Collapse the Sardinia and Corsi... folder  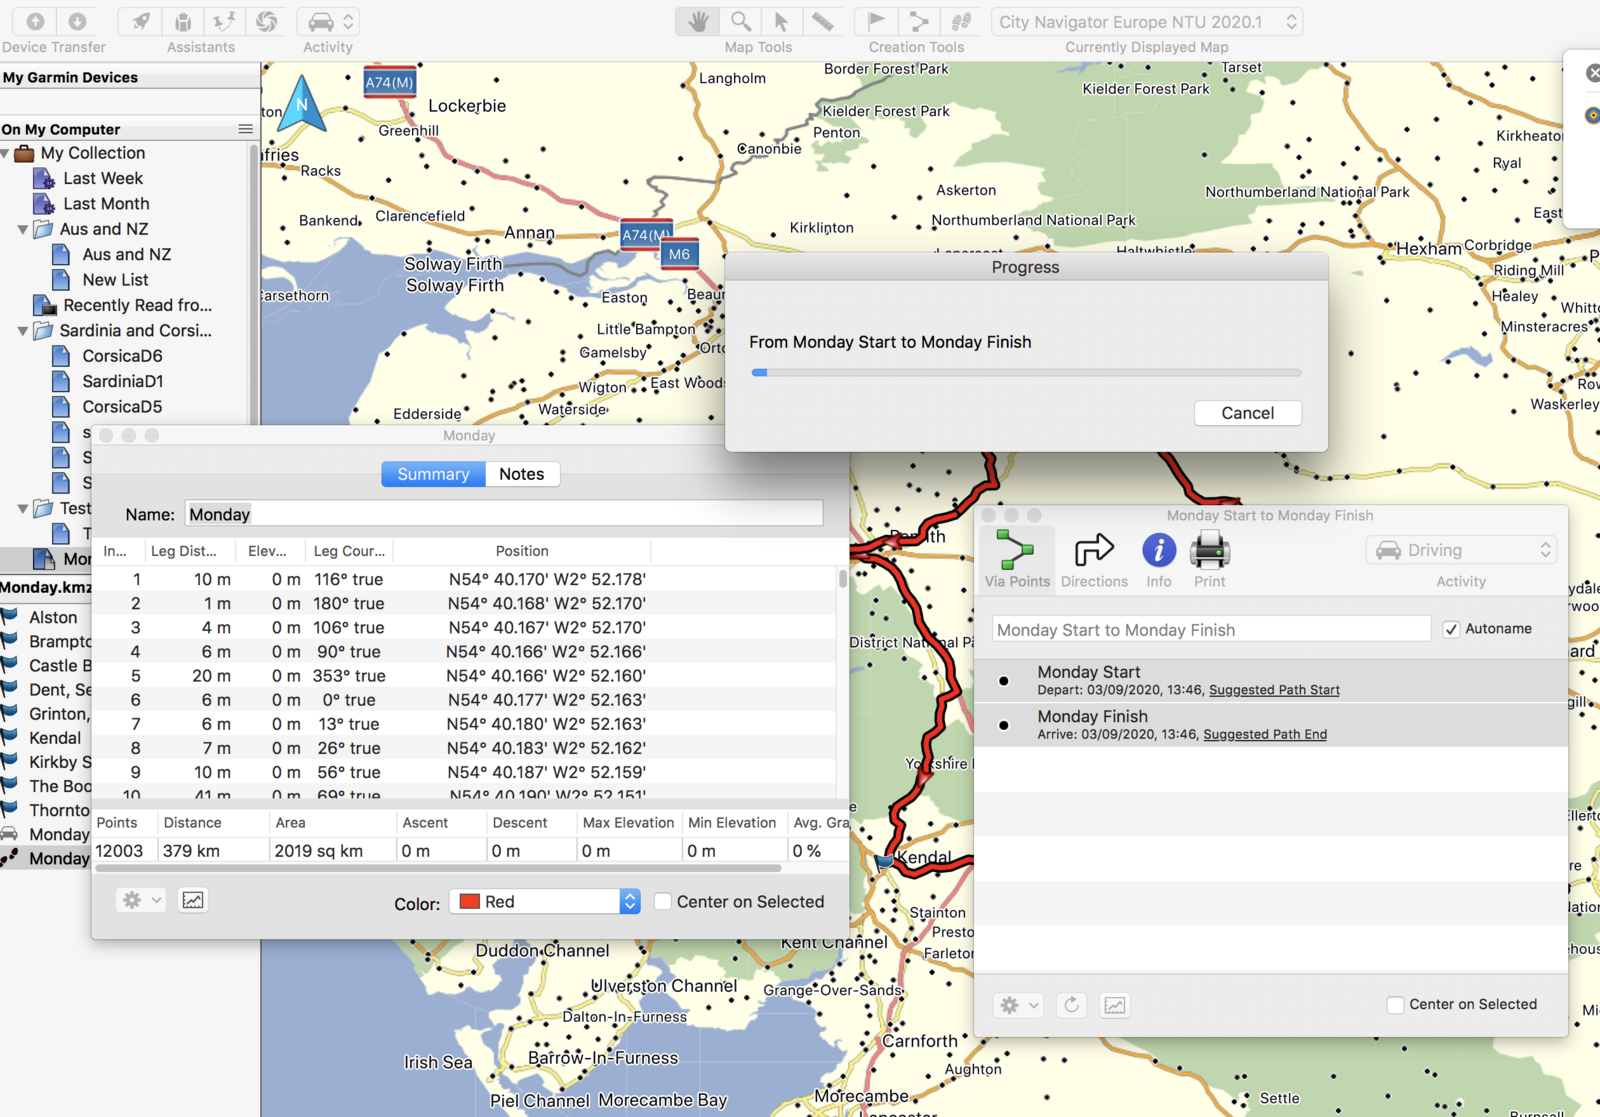click(23, 331)
